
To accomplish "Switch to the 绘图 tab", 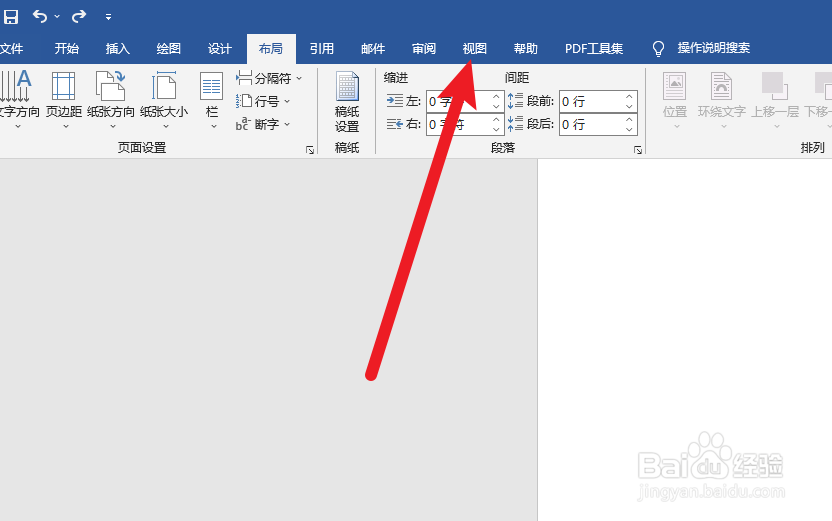I will (x=169, y=49).
